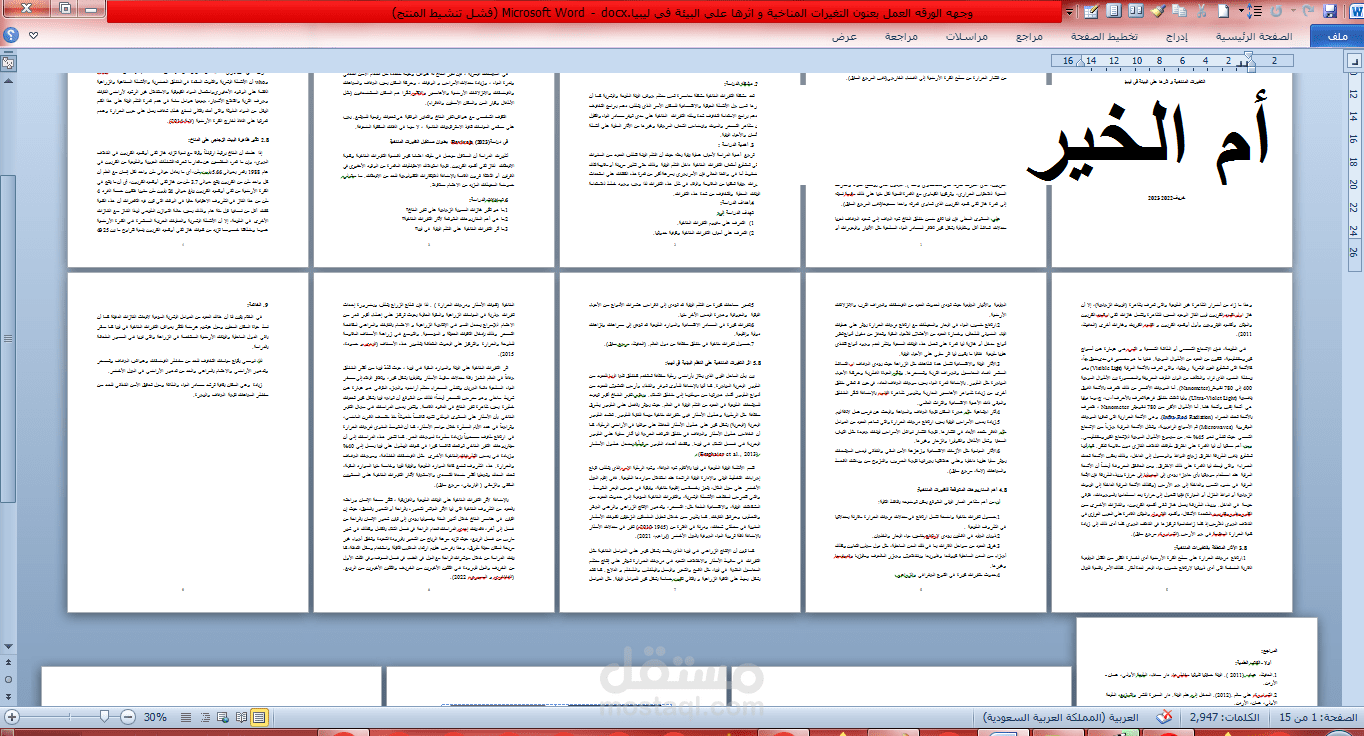The image size is (1364, 736).
Task: Open the عرض (View) tab
Action: 845,36
